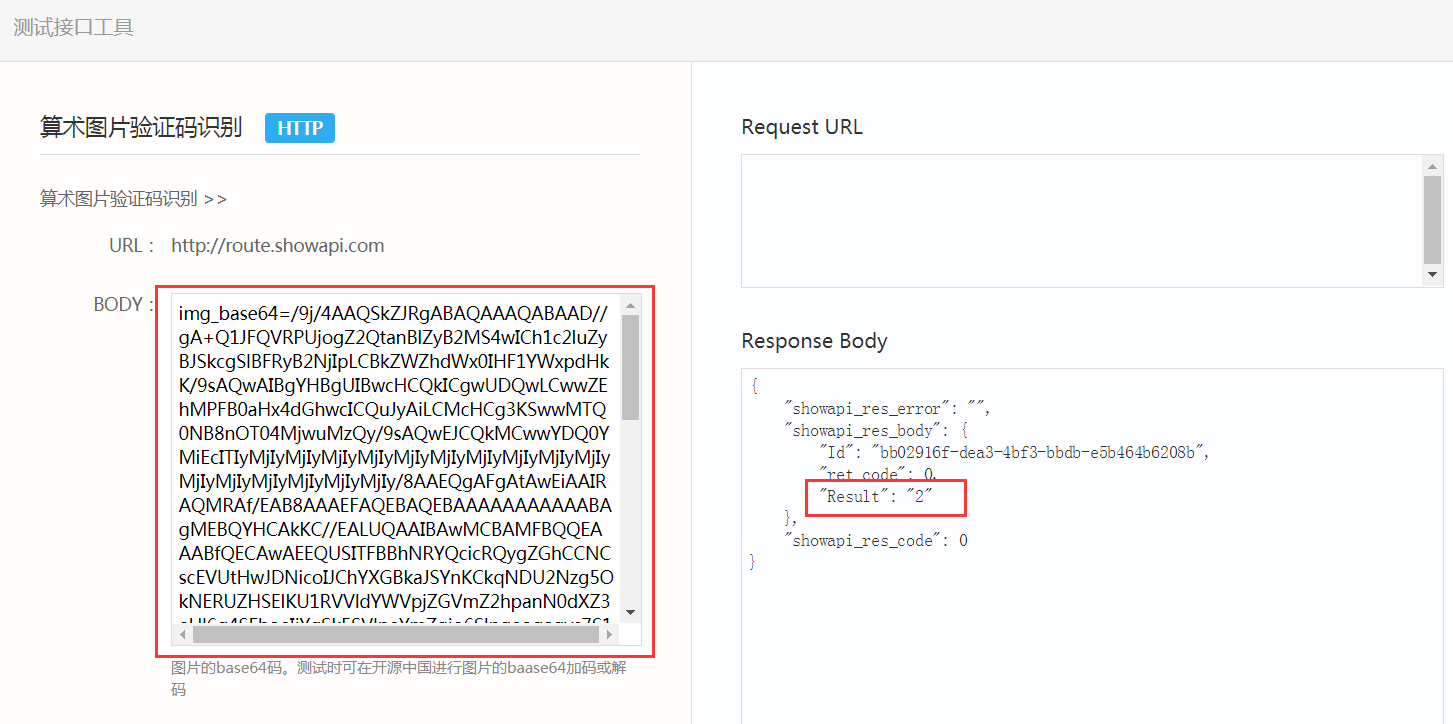This screenshot has height=724, width=1453.
Task: Click the "Result": "2" line in response
Action: 875,497
